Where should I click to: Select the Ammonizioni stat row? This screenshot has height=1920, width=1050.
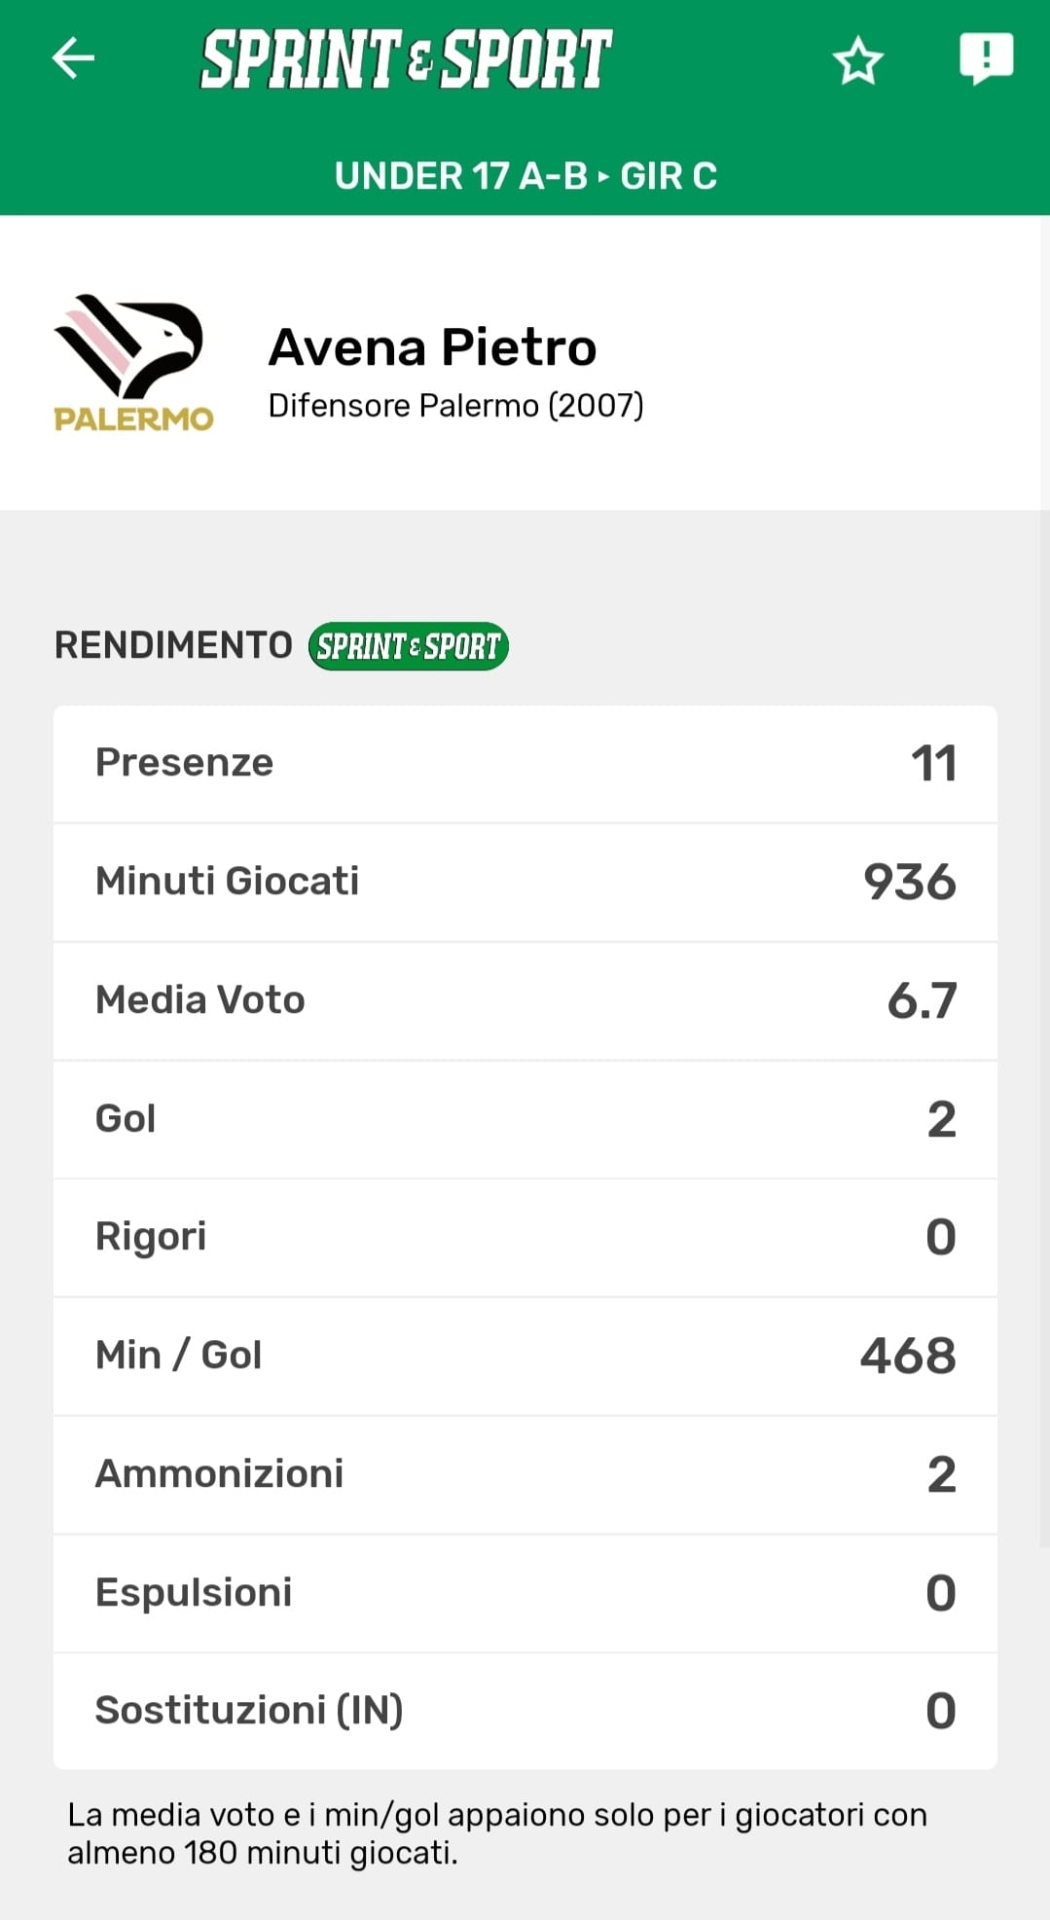click(x=525, y=1474)
